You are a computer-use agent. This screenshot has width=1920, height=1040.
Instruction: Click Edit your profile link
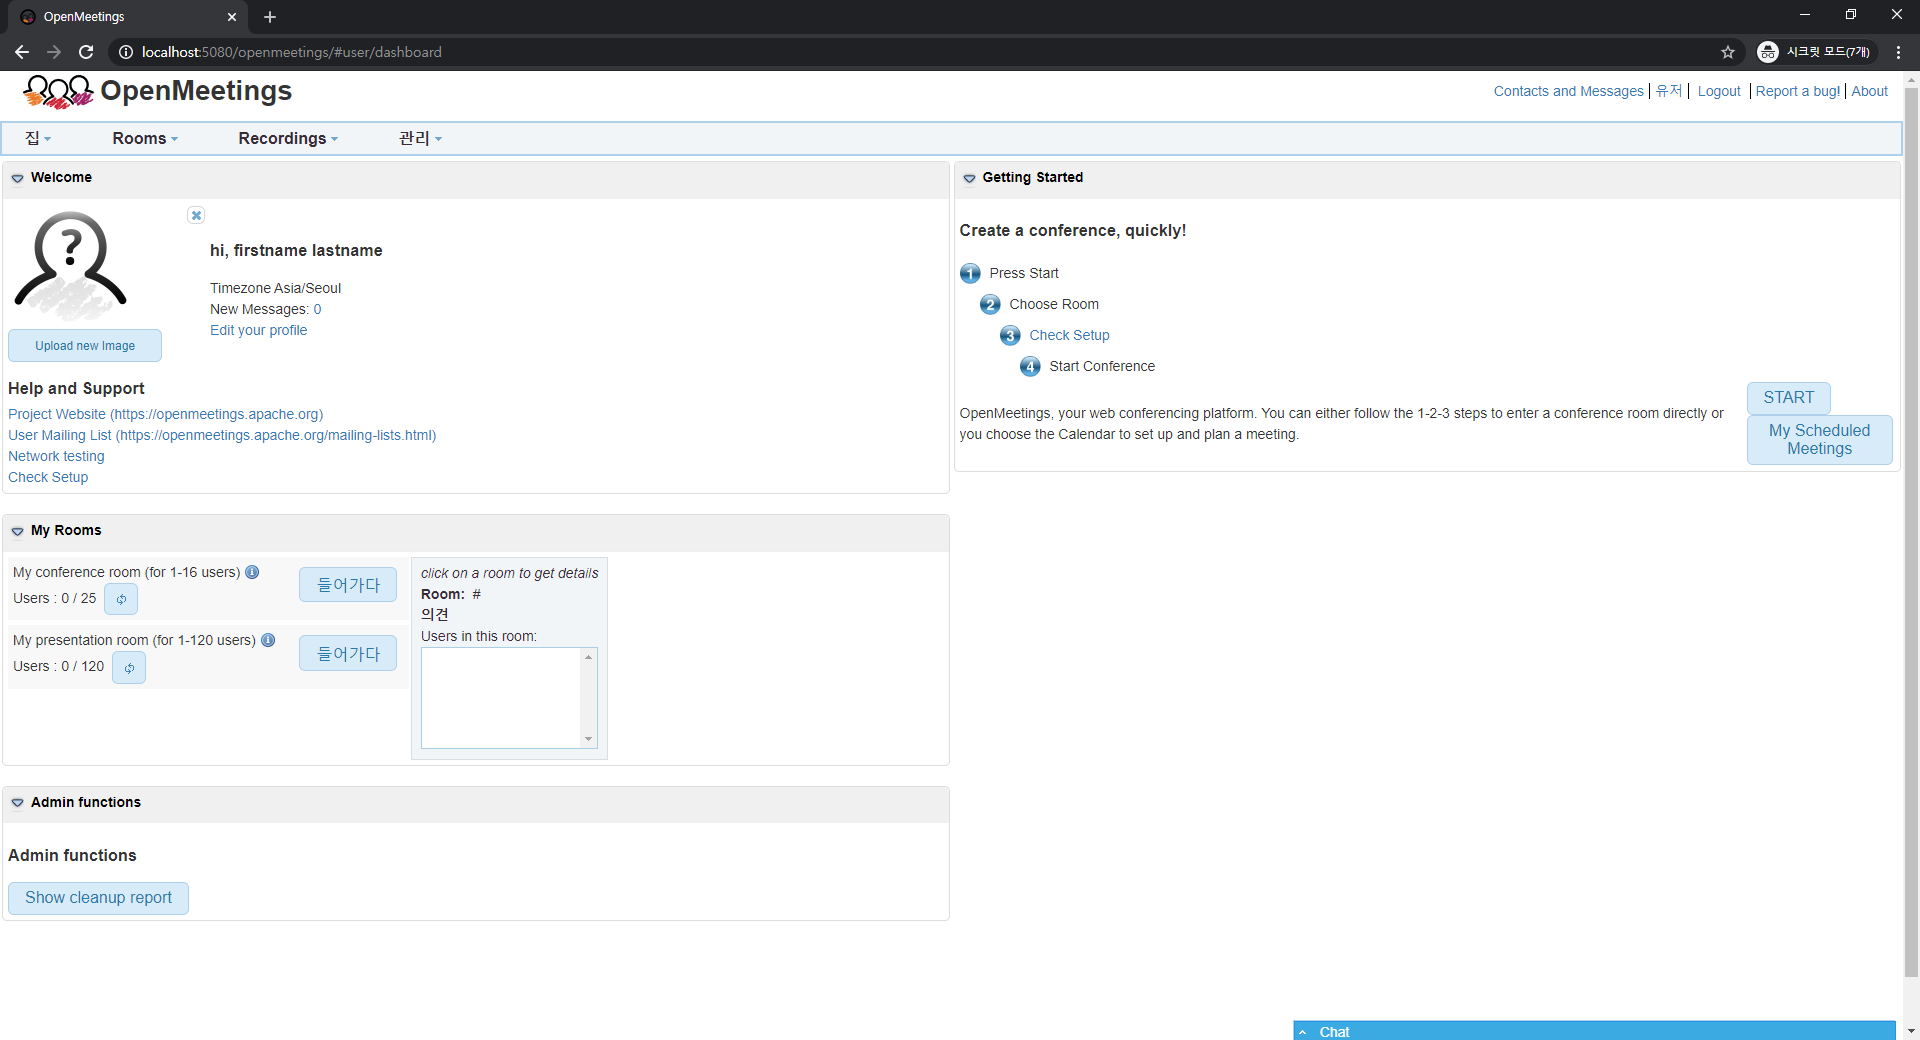(258, 330)
